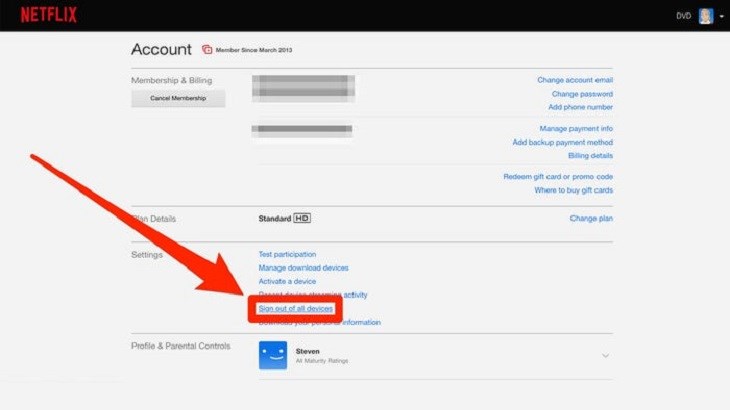730x410 pixels.
Task: Choose Sign out of all devices
Action: pyautogui.click(x=296, y=309)
